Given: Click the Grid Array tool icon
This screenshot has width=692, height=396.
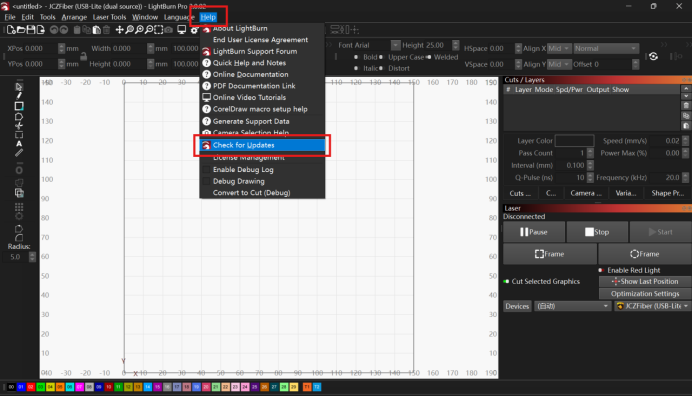Looking at the screenshot, I should (19, 207).
